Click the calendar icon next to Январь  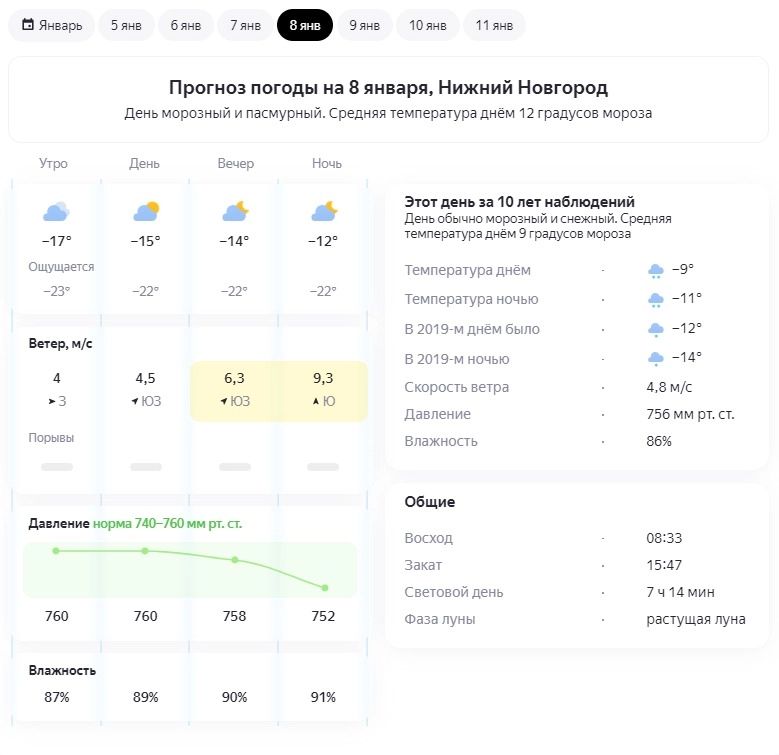click(28, 25)
